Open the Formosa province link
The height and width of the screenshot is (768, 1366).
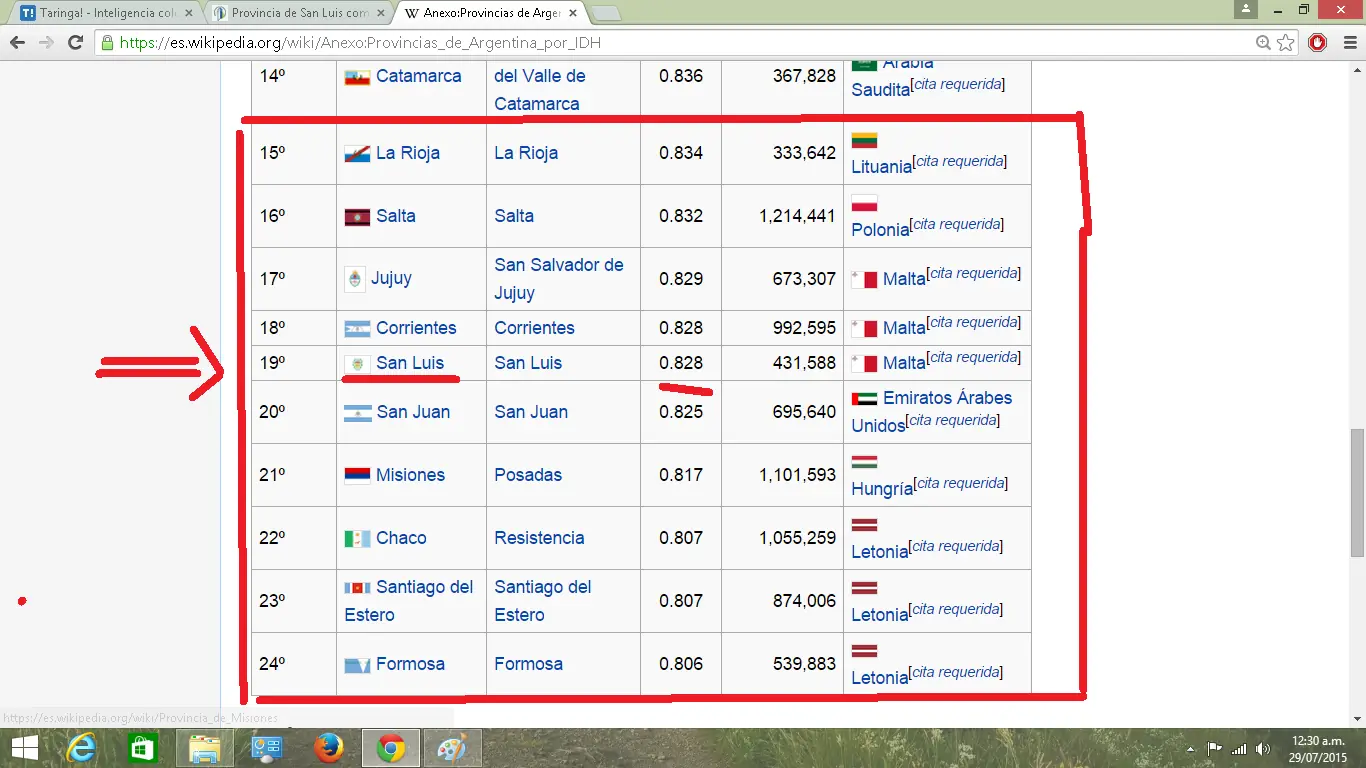click(410, 664)
